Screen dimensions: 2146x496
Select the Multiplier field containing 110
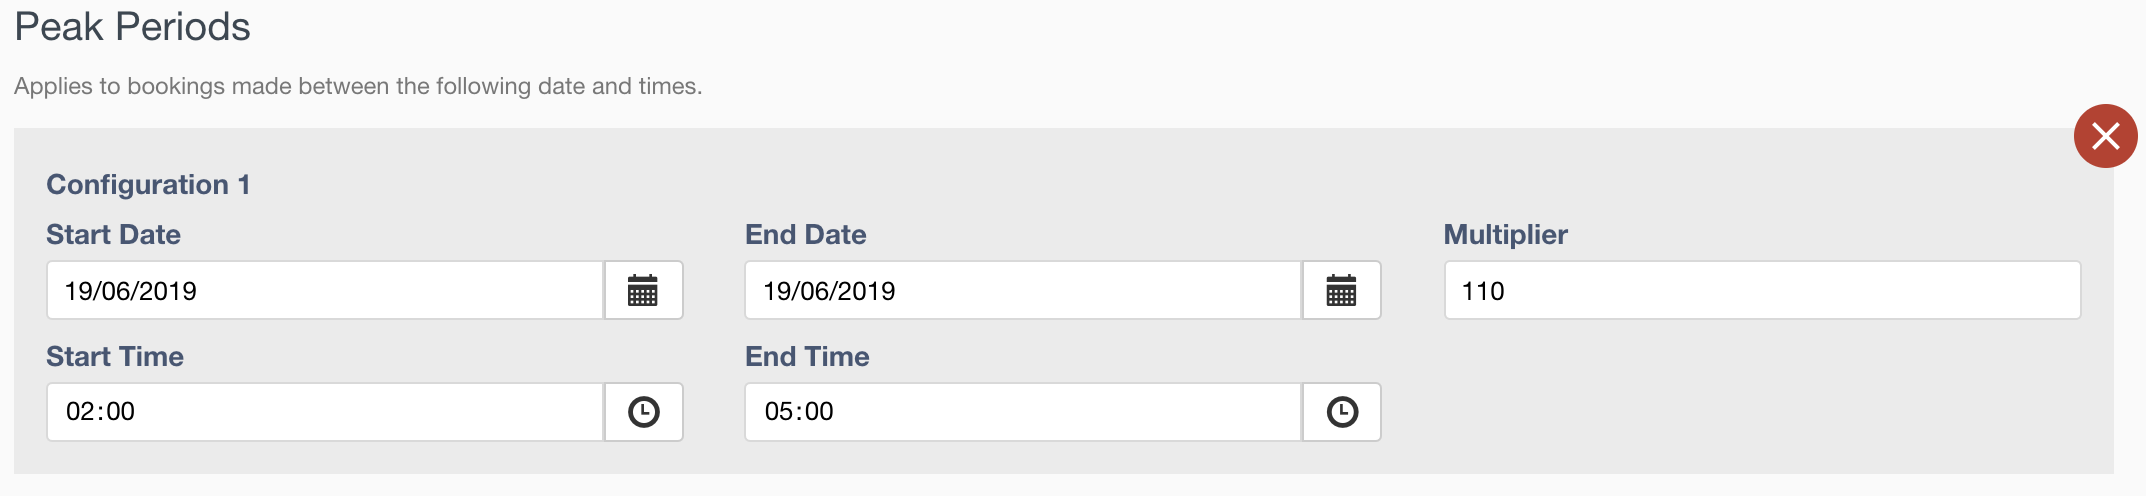point(1762,291)
